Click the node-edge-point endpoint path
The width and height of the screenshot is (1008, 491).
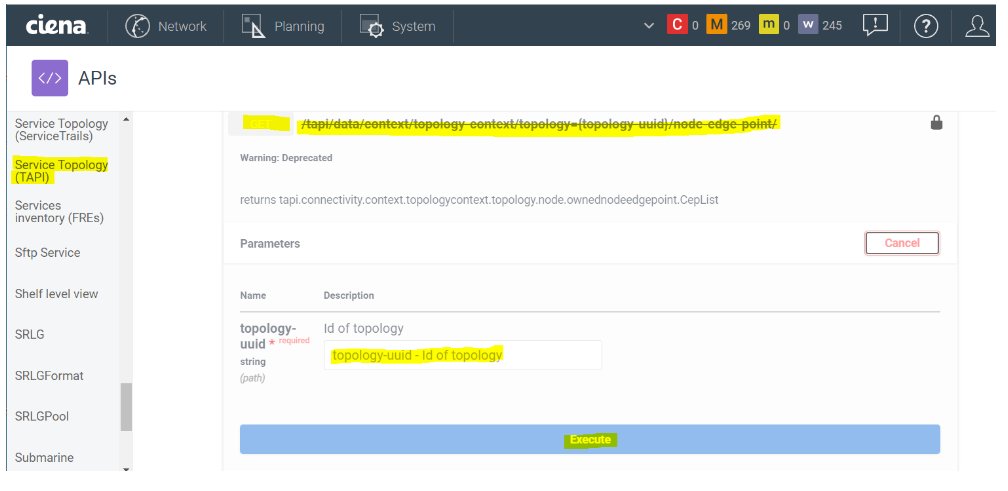pos(540,123)
